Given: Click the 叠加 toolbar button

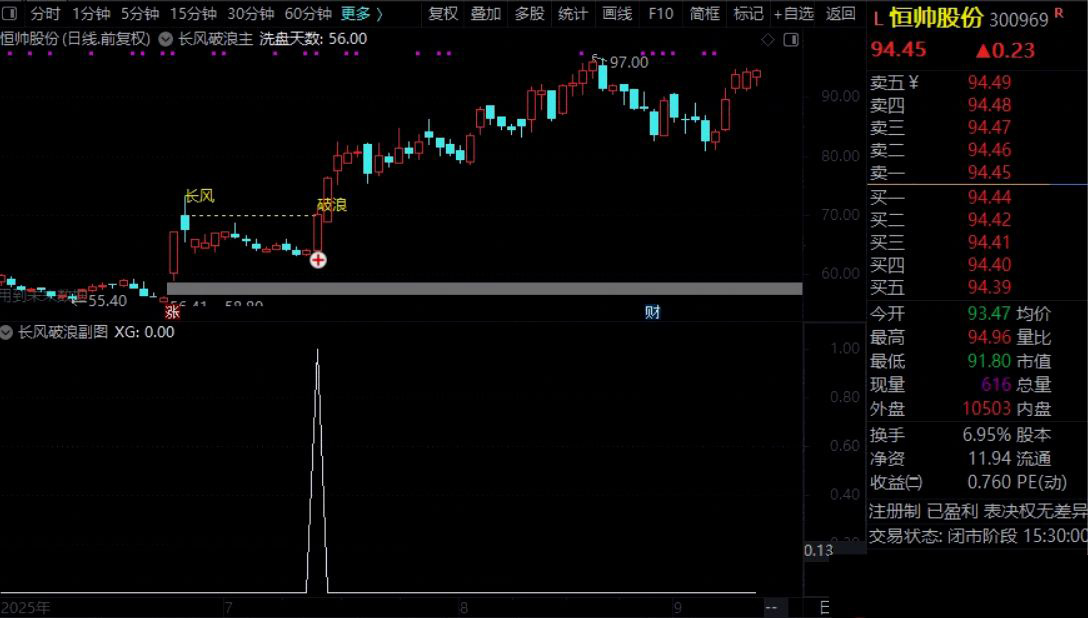Looking at the screenshot, I should (486, 13).
